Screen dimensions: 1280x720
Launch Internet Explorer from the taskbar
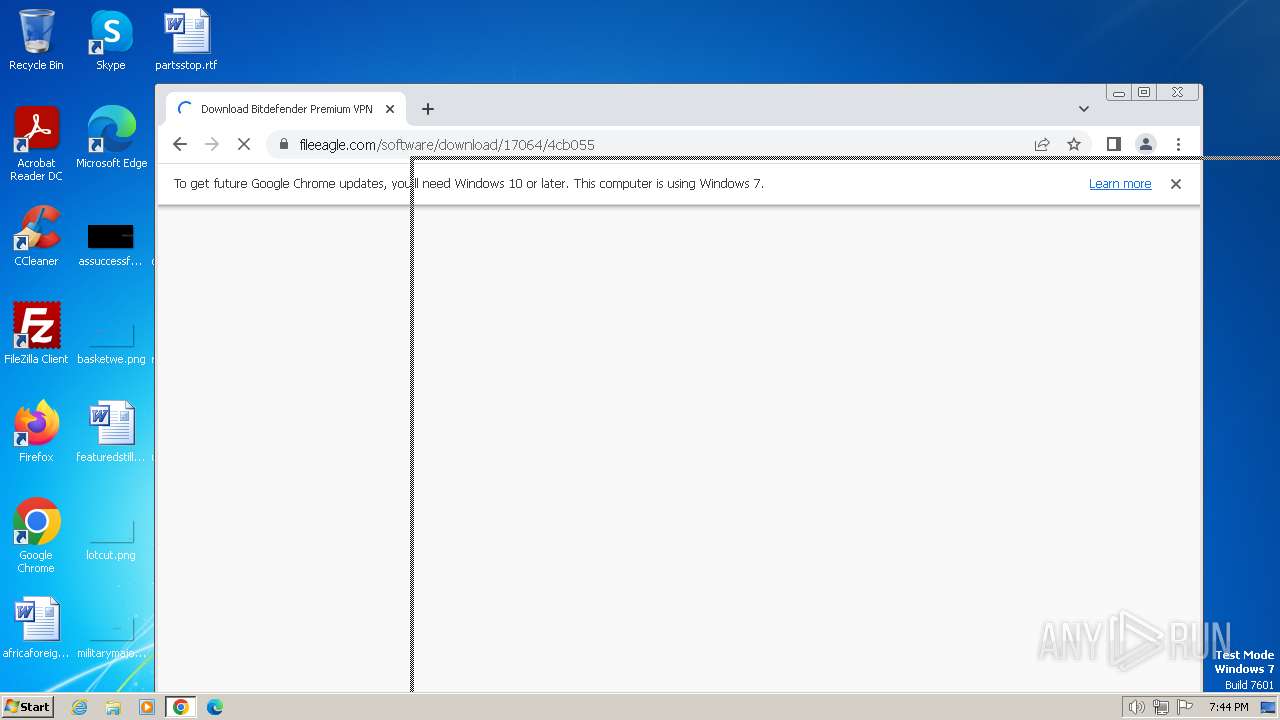[80, 707]
